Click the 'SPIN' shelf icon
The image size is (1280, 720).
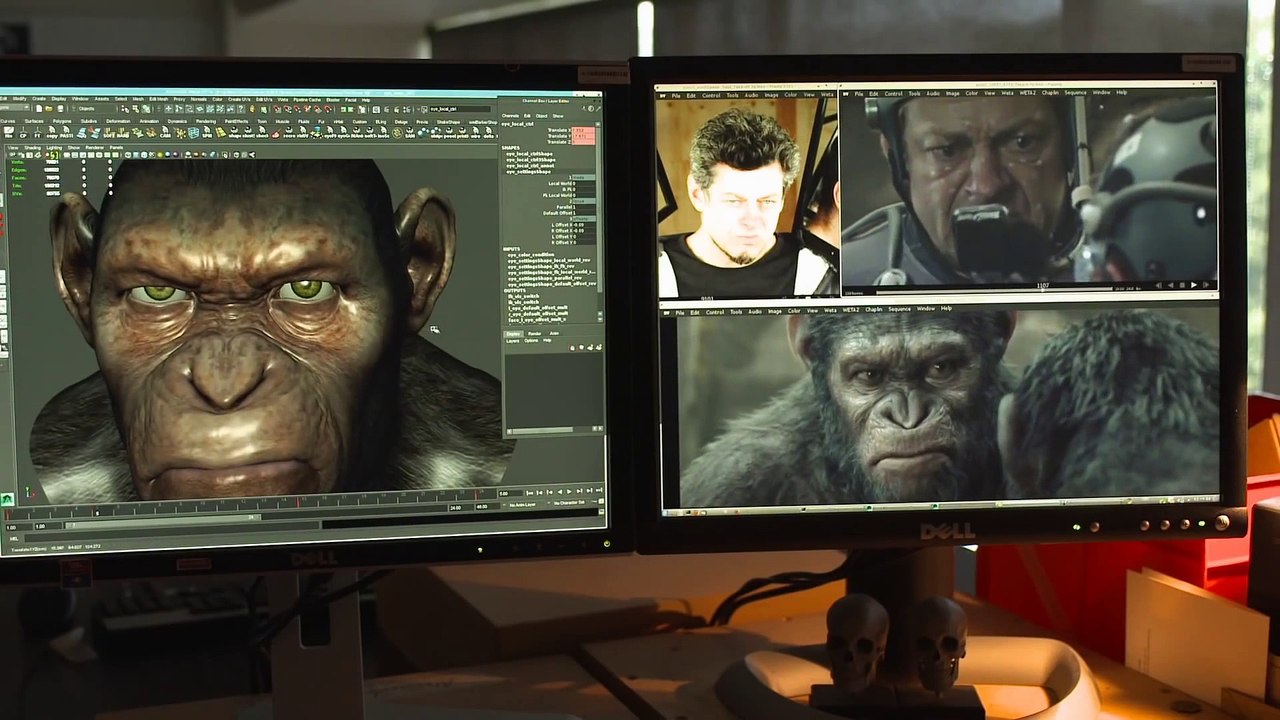(207, 132)
